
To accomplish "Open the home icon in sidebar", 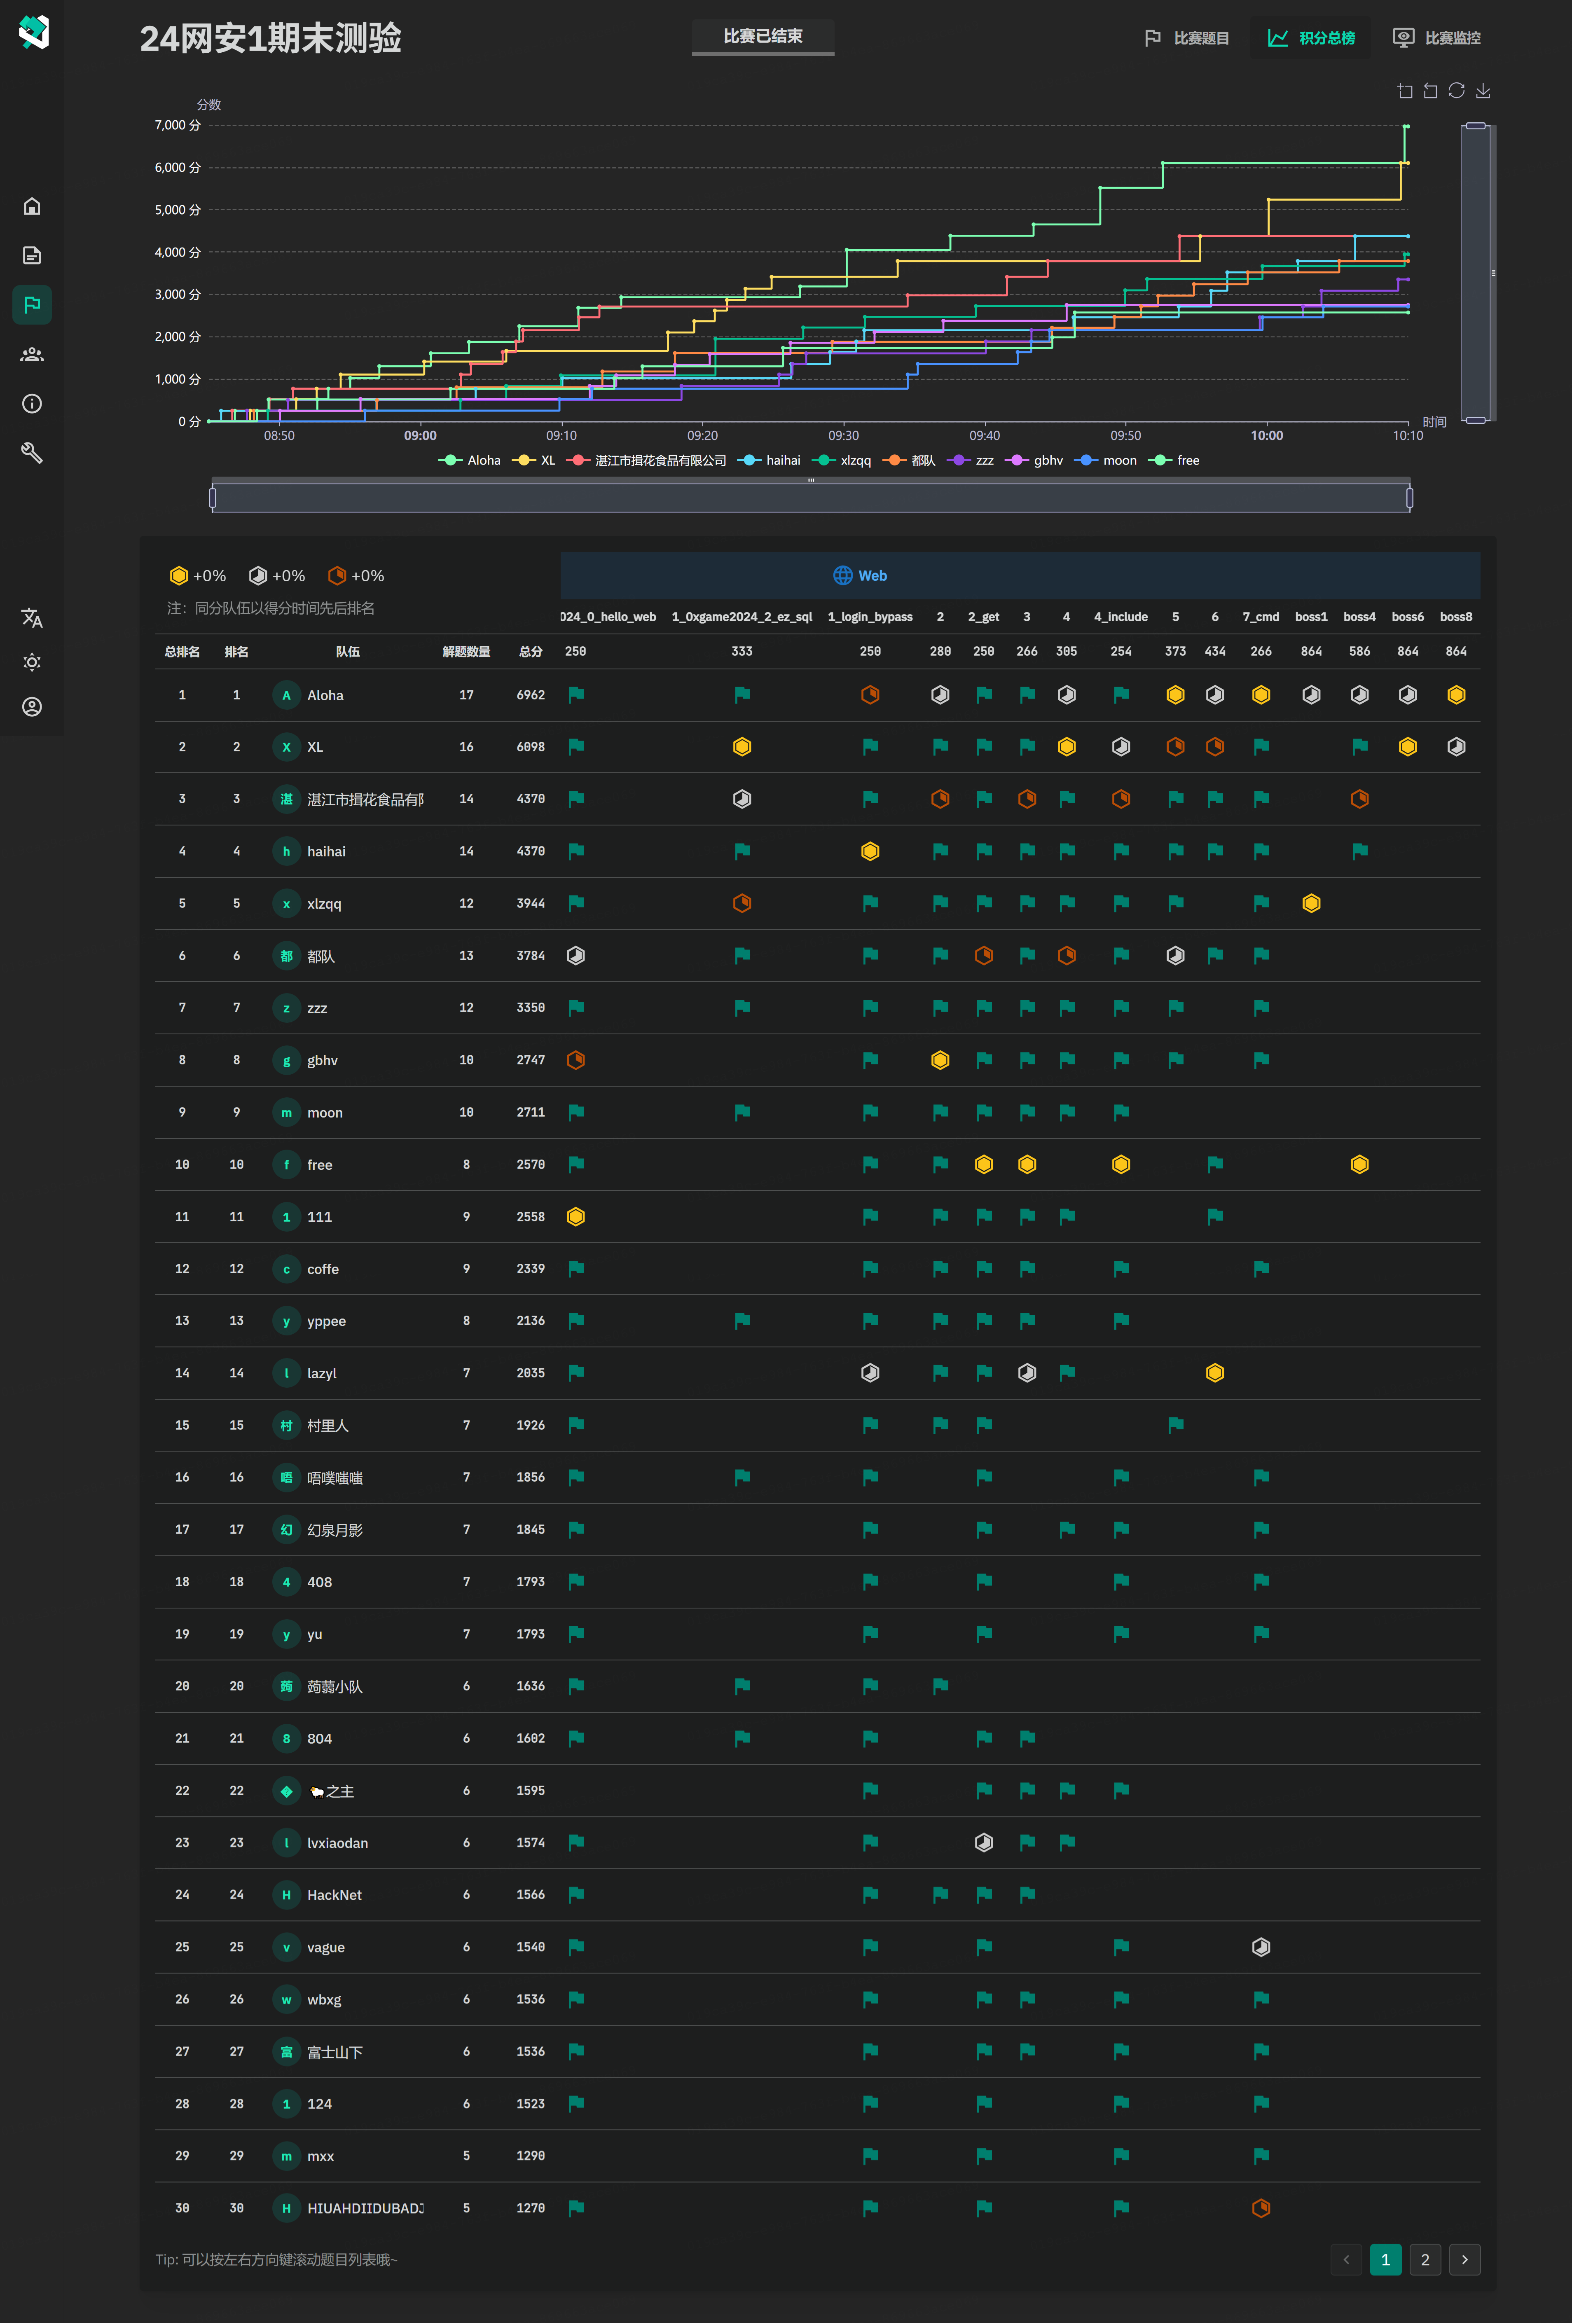I will click(32, 206).
